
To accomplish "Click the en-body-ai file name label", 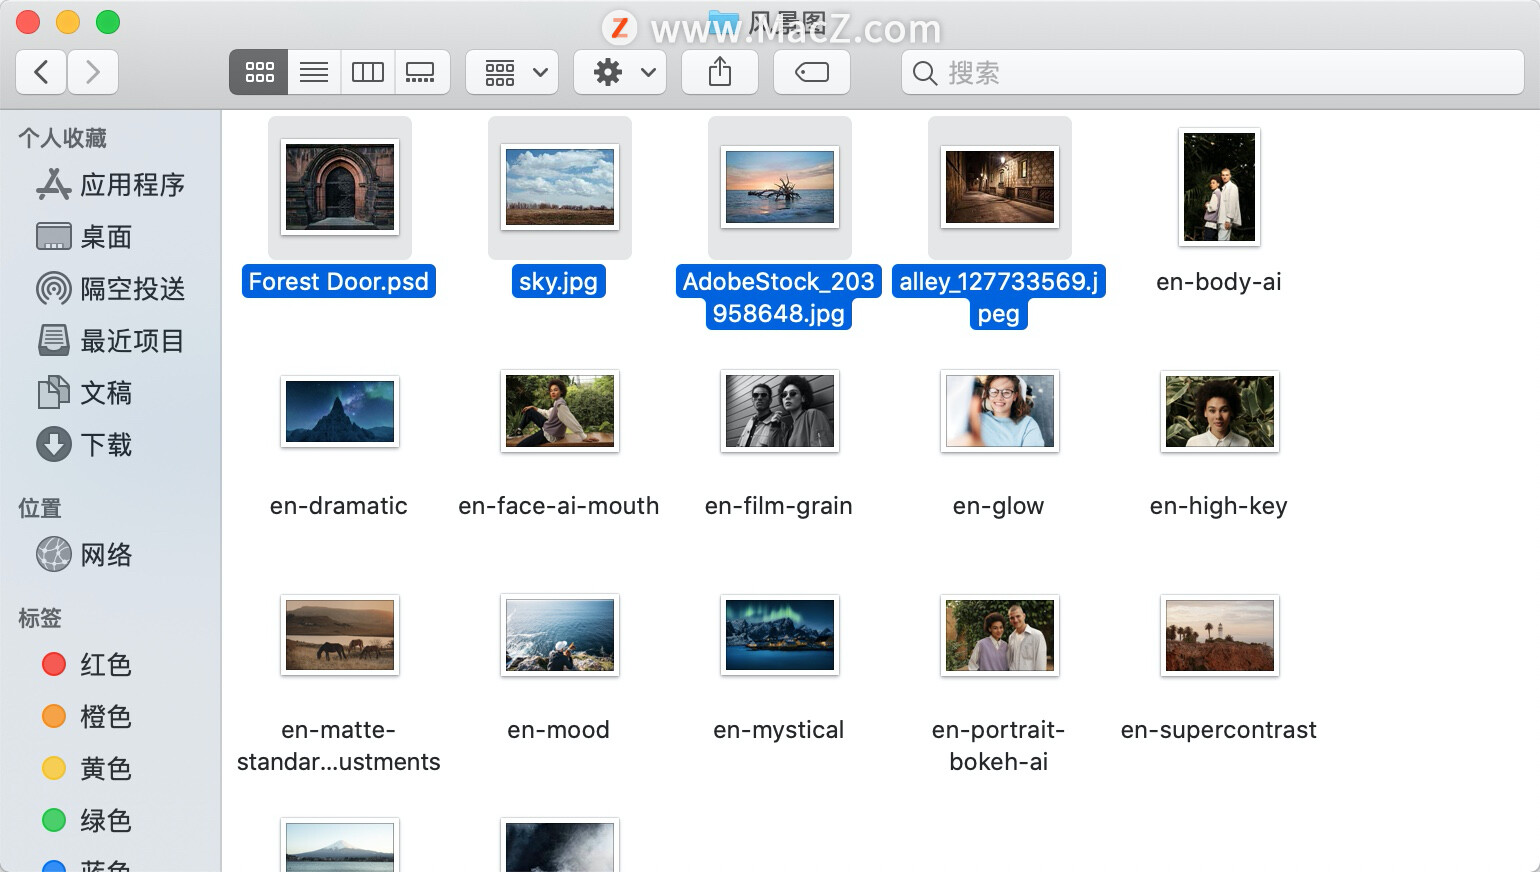I will click(x=1219, y=282).
